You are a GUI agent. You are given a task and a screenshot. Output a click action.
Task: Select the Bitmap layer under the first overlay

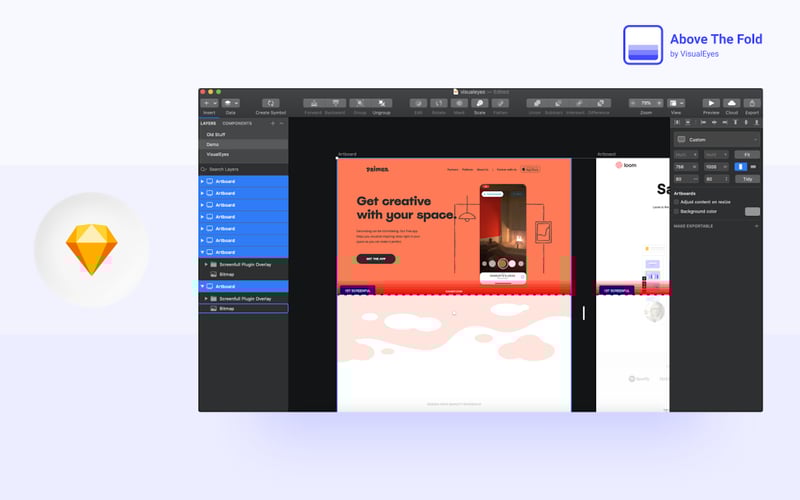click(243, 274)
